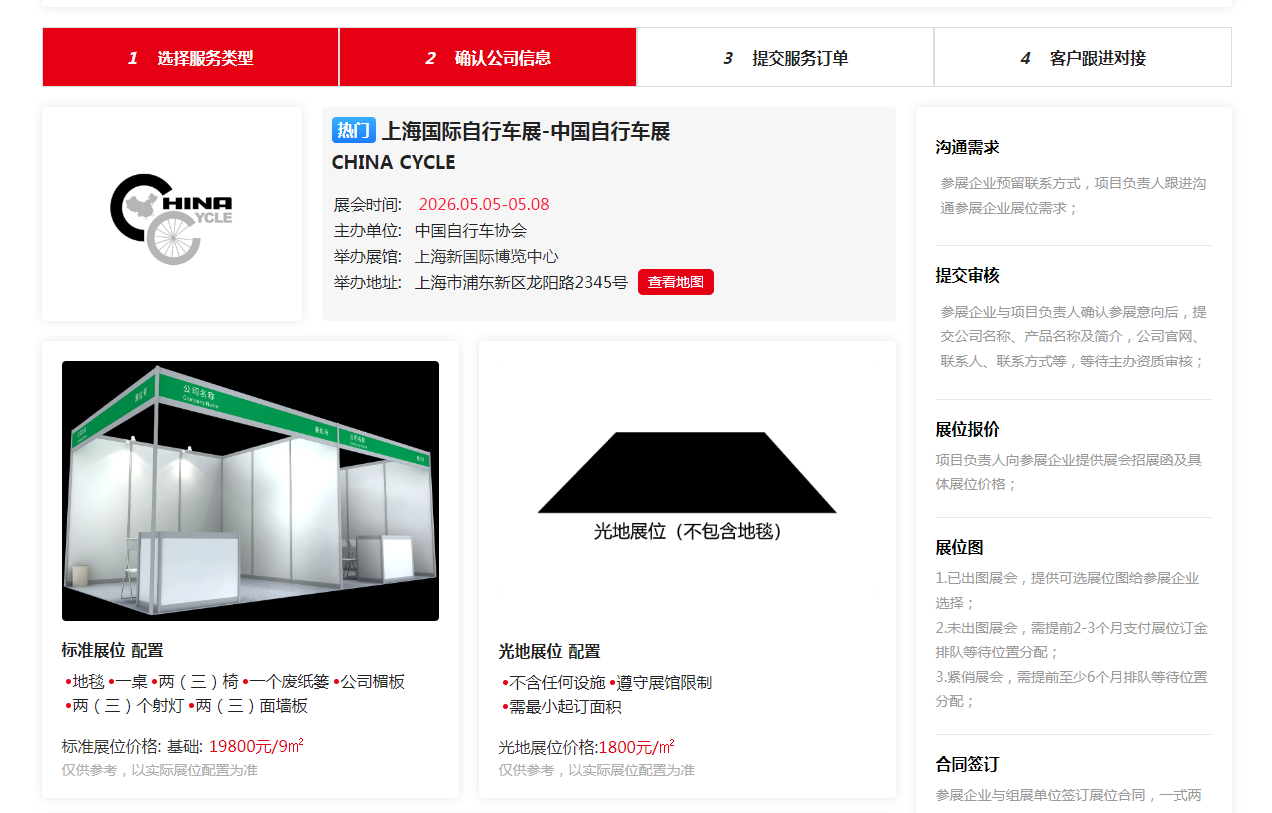The height and width of the screenshot is (813, 1272).
Task: Click the 合同签订 sidebar heading
Action: coord(967,763)
